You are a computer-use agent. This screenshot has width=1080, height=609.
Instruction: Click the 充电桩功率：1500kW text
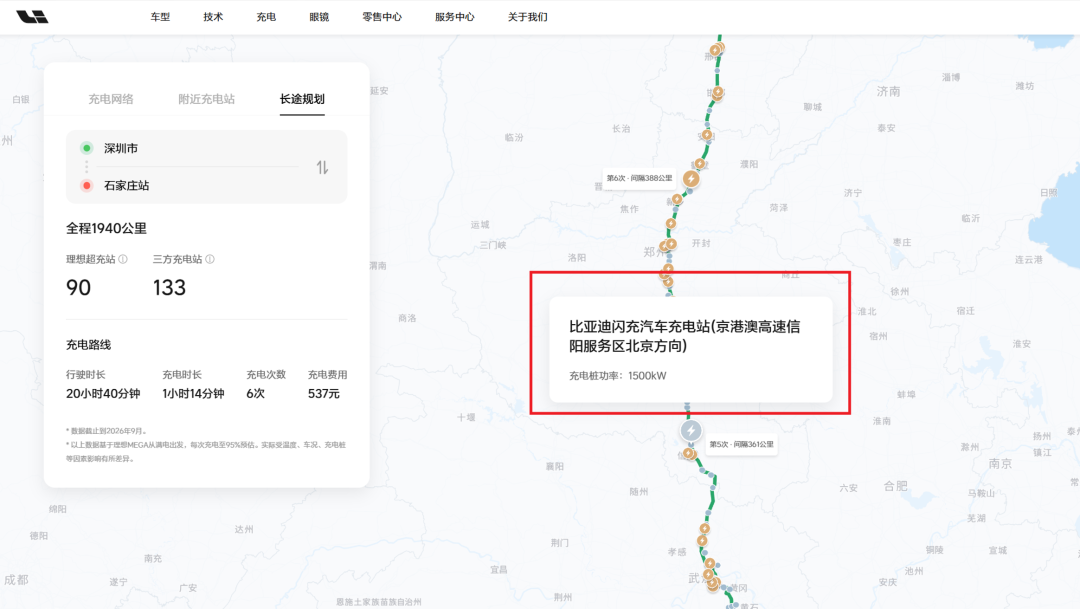pyautogui.click(x=617, y=375)
